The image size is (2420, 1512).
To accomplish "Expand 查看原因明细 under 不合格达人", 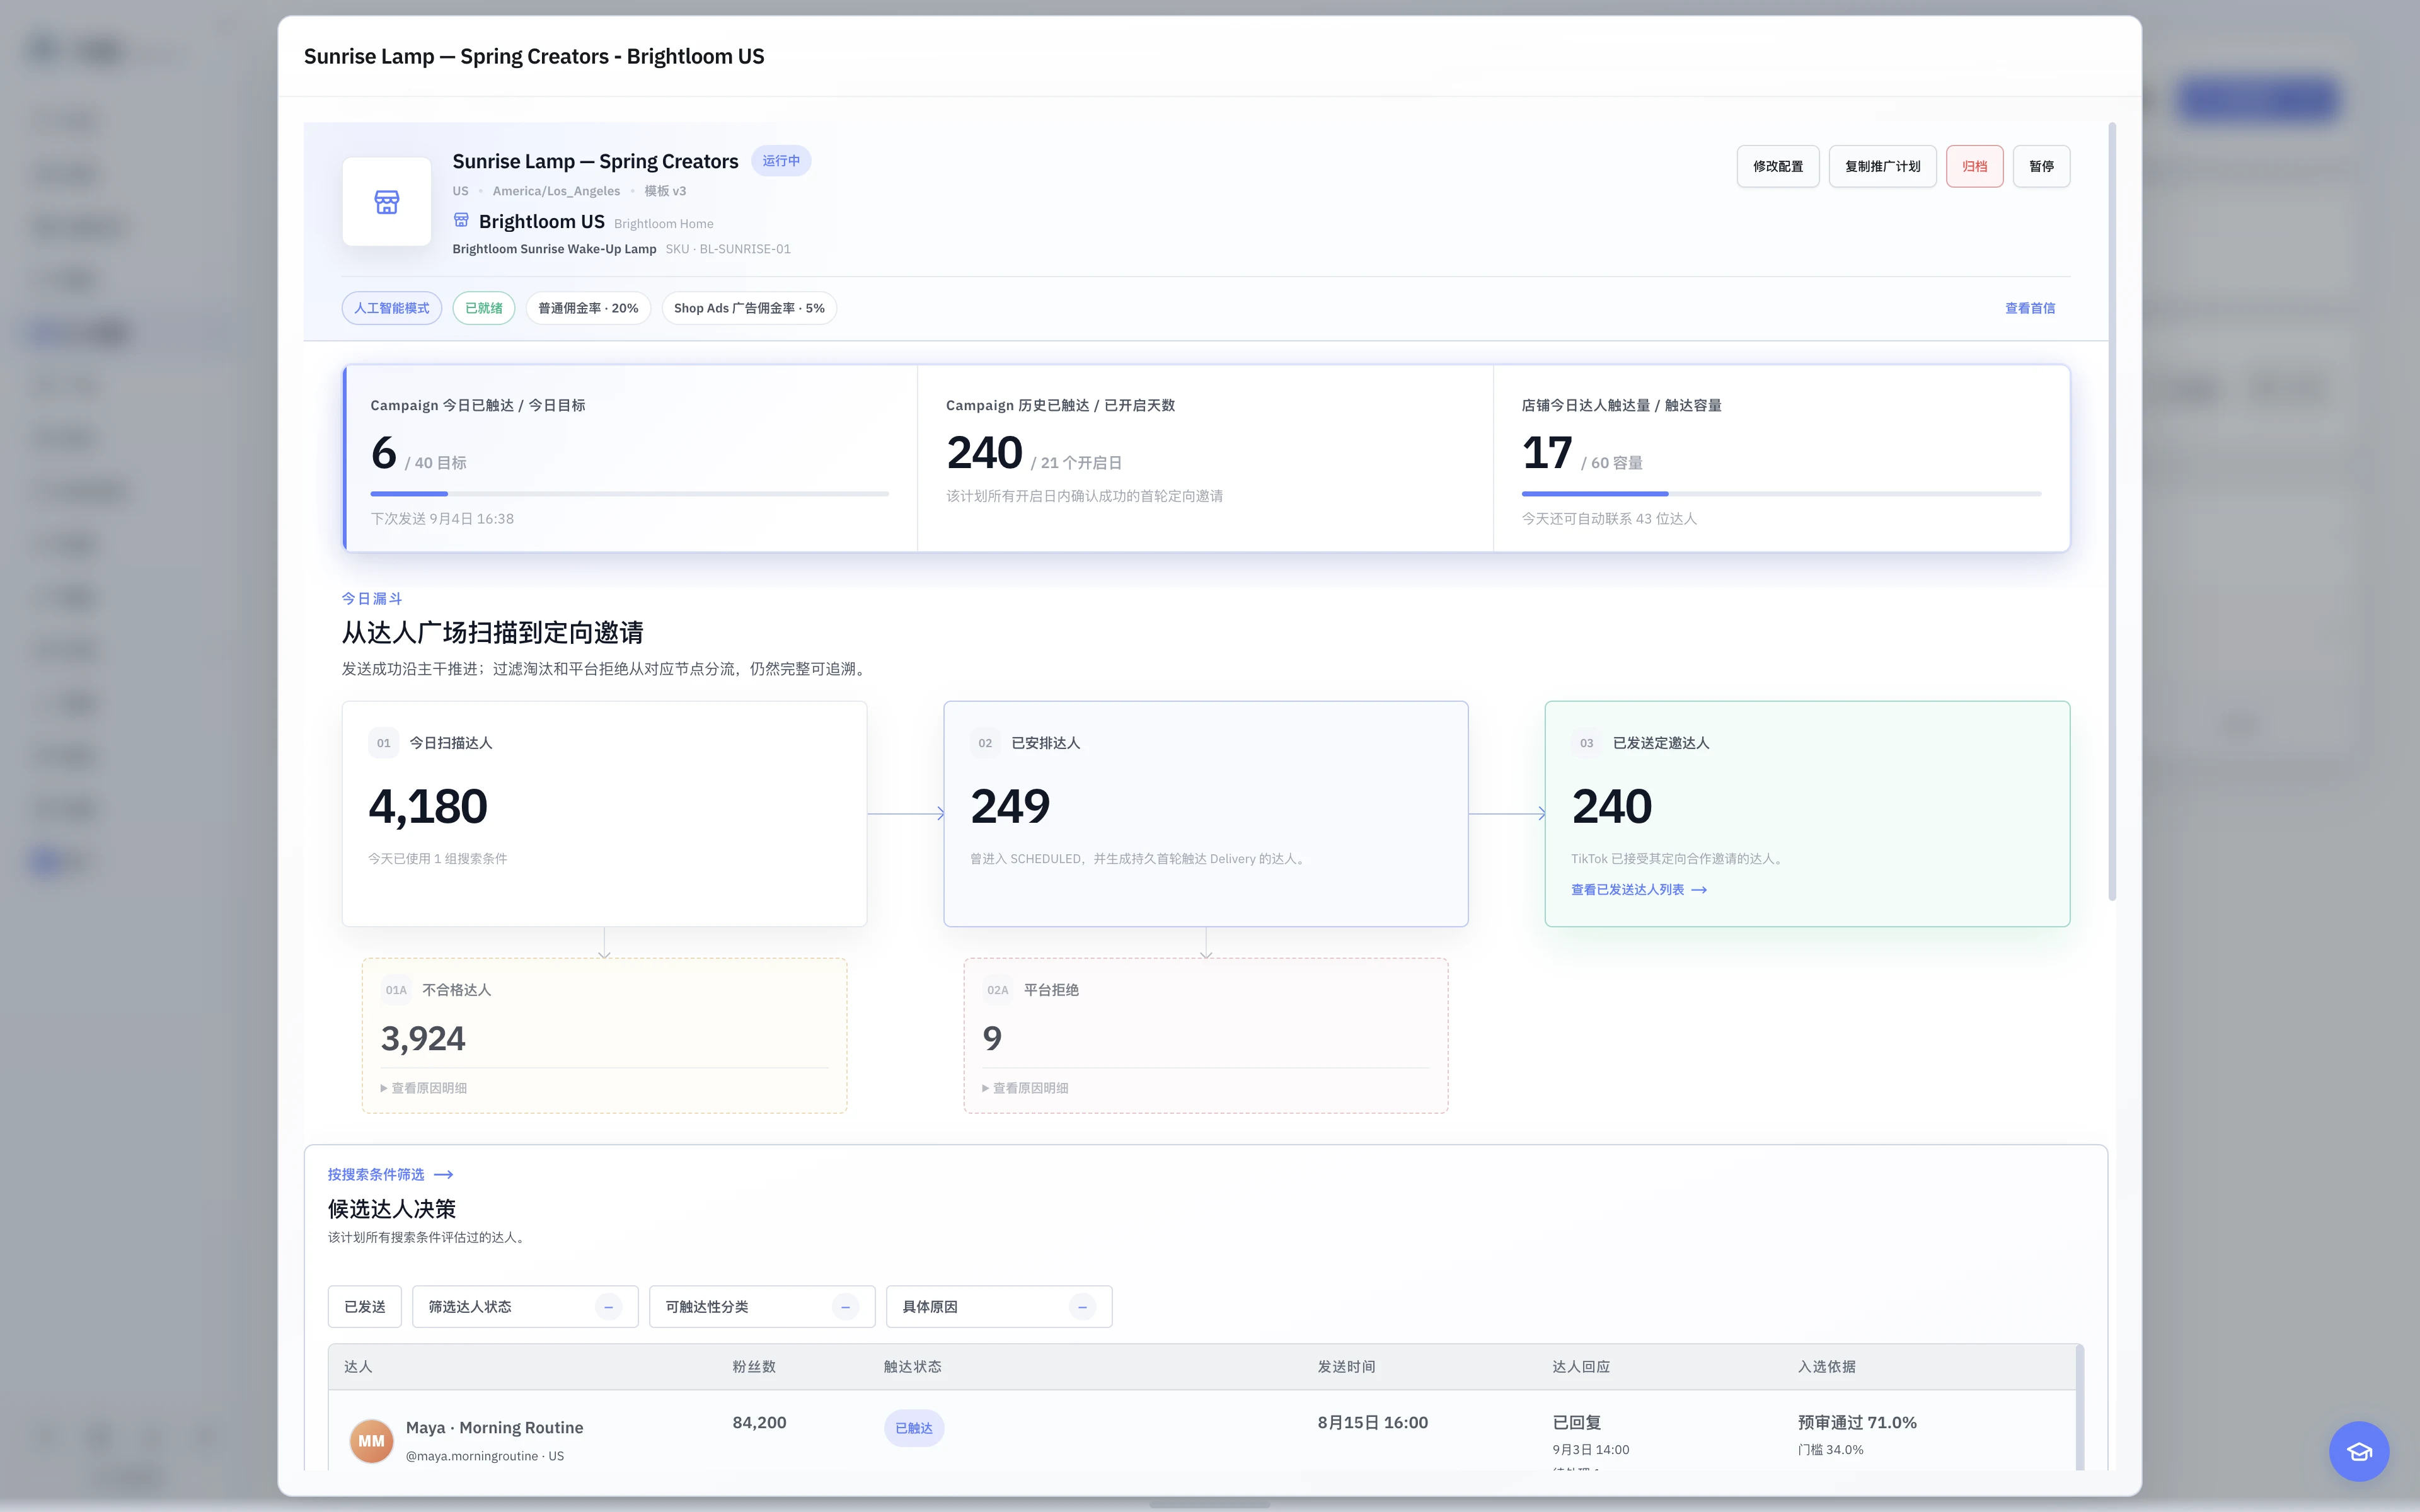I will (x=424, y=1088).
